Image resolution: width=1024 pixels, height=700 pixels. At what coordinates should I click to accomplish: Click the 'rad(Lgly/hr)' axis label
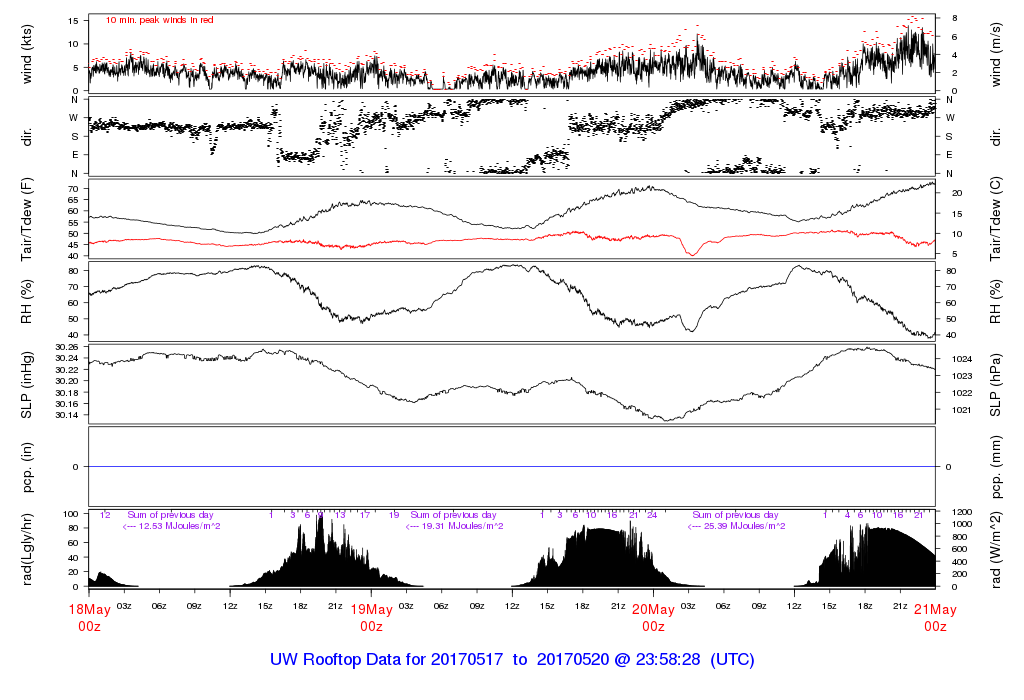point(27,547)
